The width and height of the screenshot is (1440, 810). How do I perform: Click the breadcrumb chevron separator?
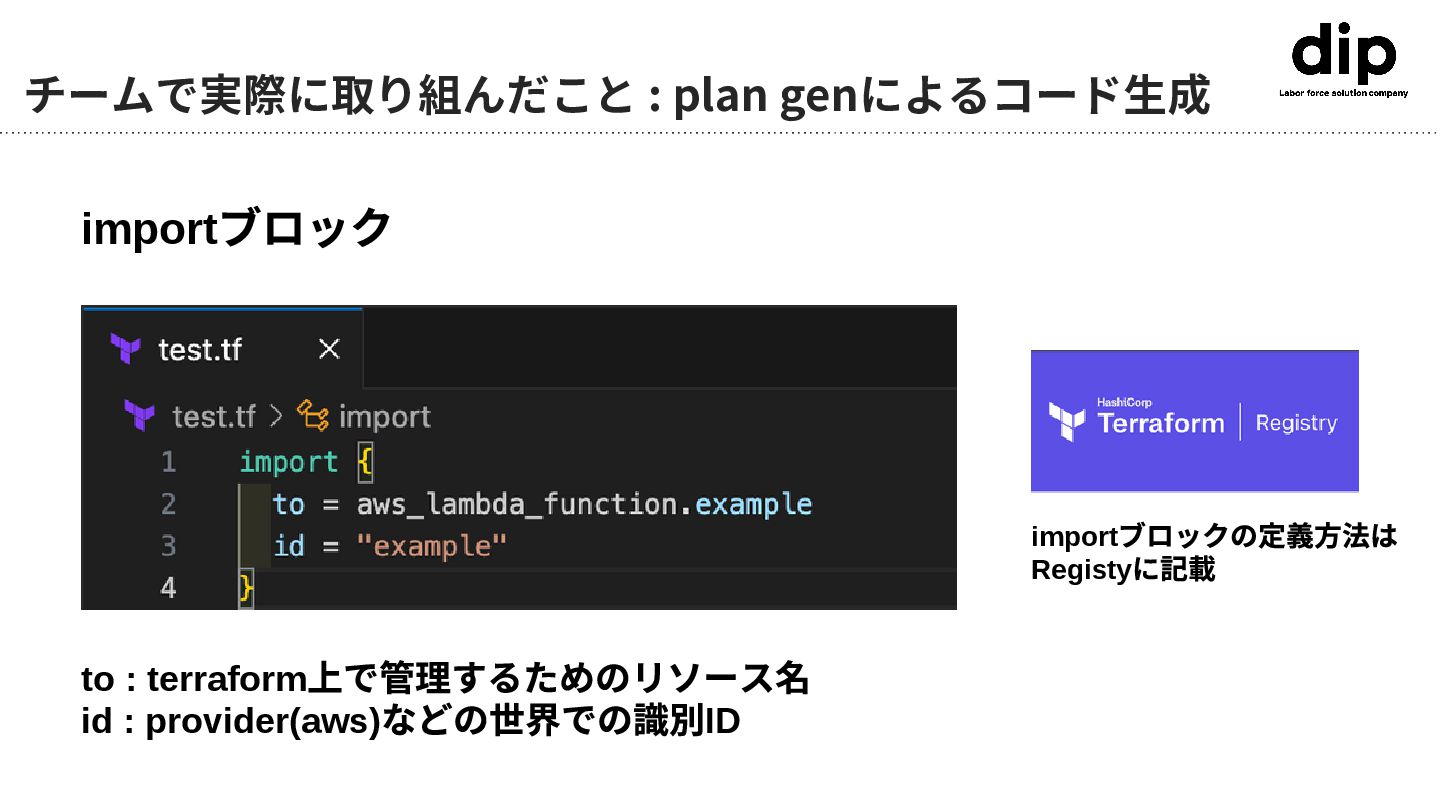coord(276,416)
